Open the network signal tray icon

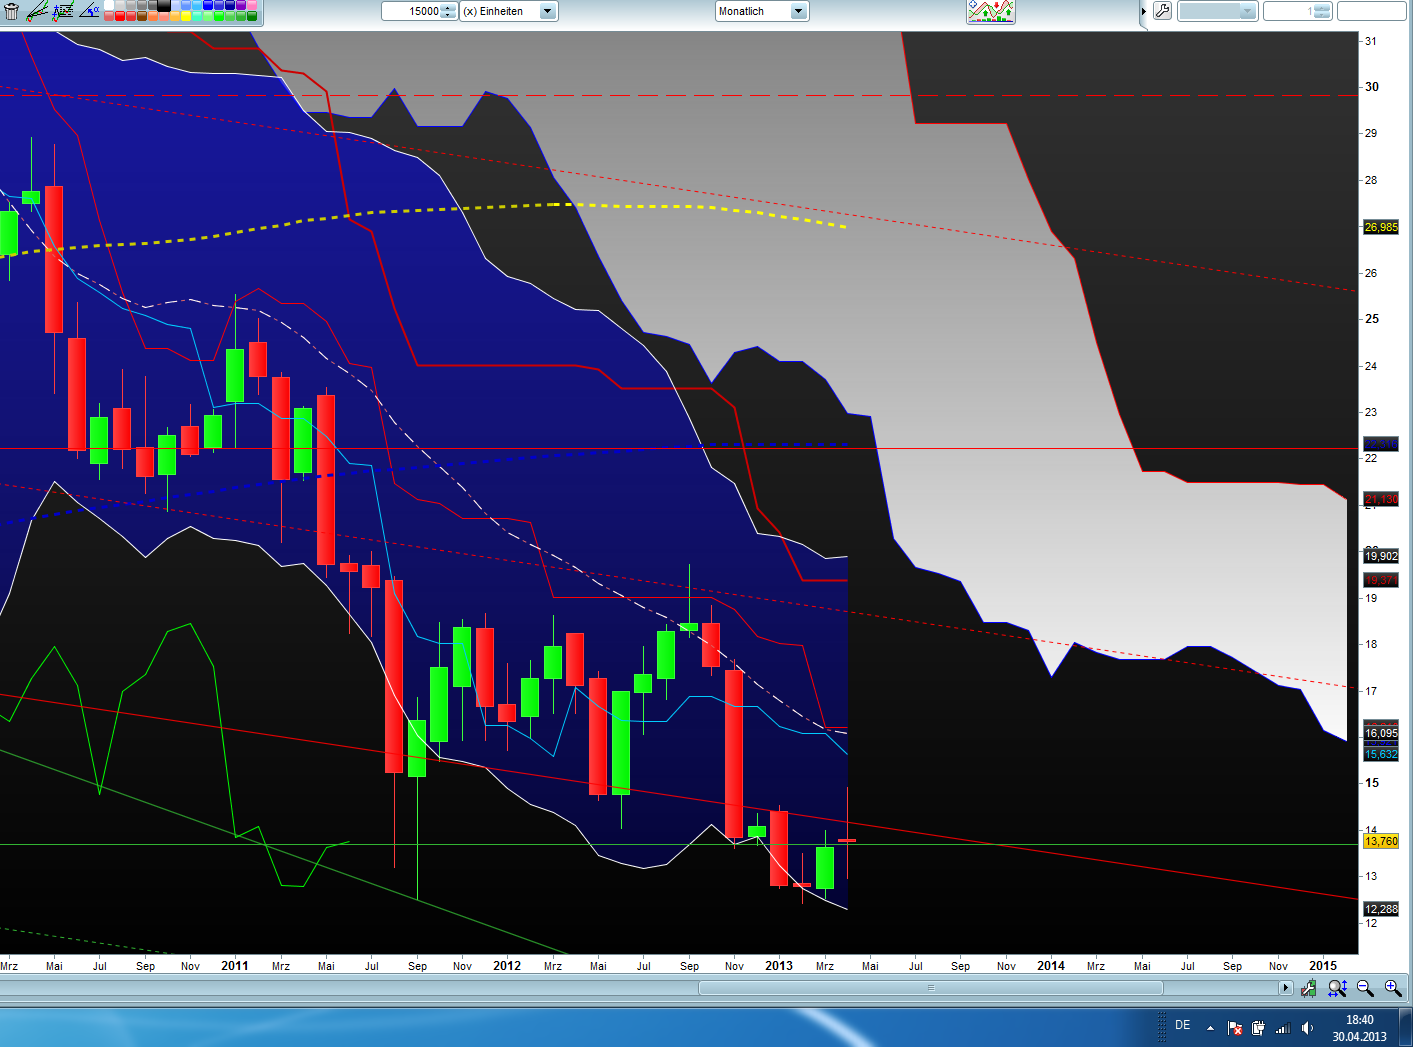pos(1283,1028)
